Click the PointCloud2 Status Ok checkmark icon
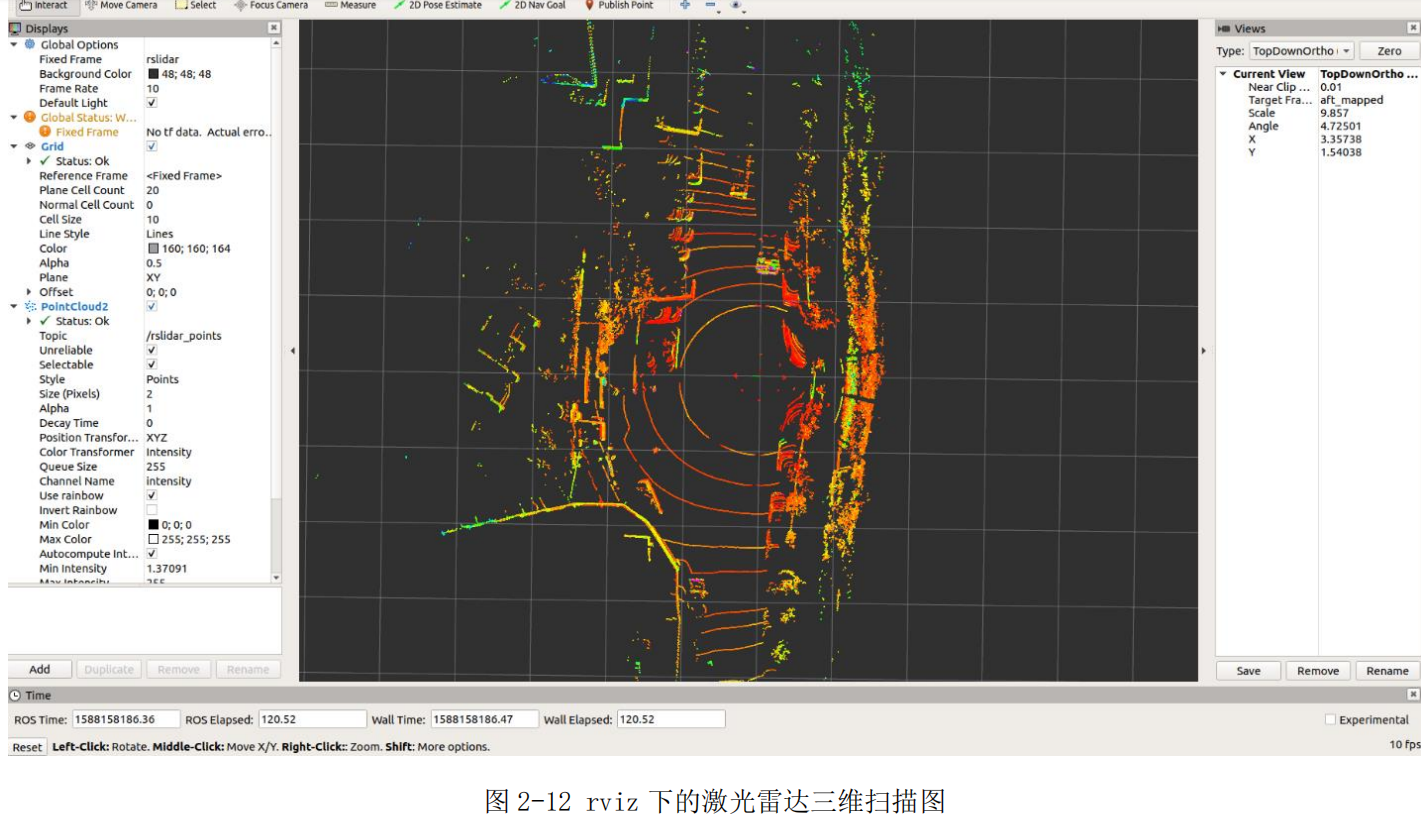This screenshot has width=1421, height=821. [45, 321]
